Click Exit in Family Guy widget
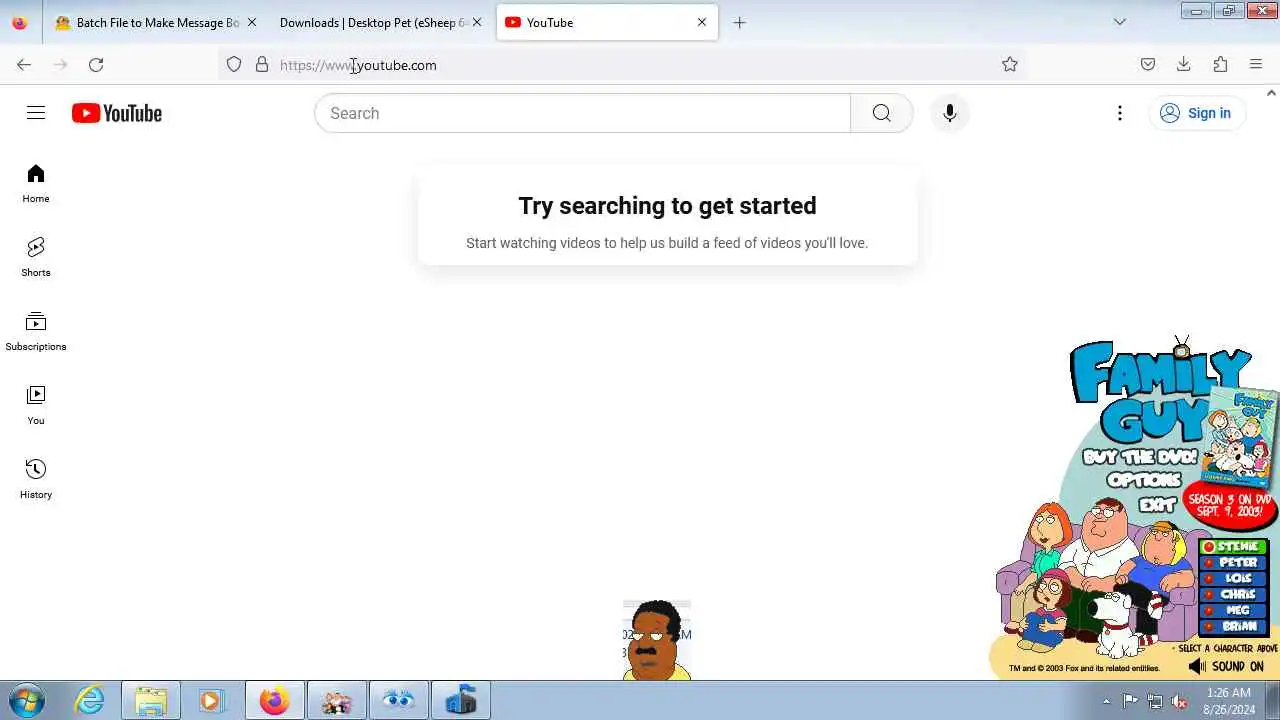This screenshot has width=1280, height=720. (1157, 505)
